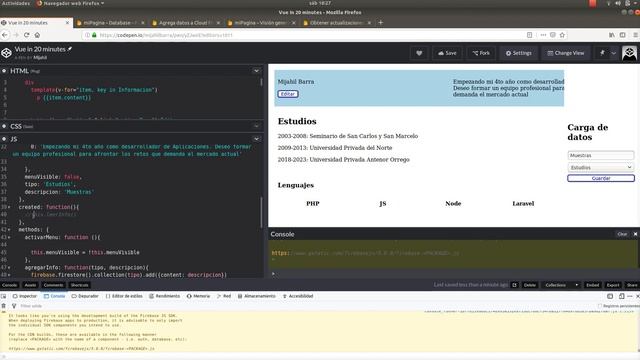Open Navegador web Firefox app menu

click(x=70, y=3)
